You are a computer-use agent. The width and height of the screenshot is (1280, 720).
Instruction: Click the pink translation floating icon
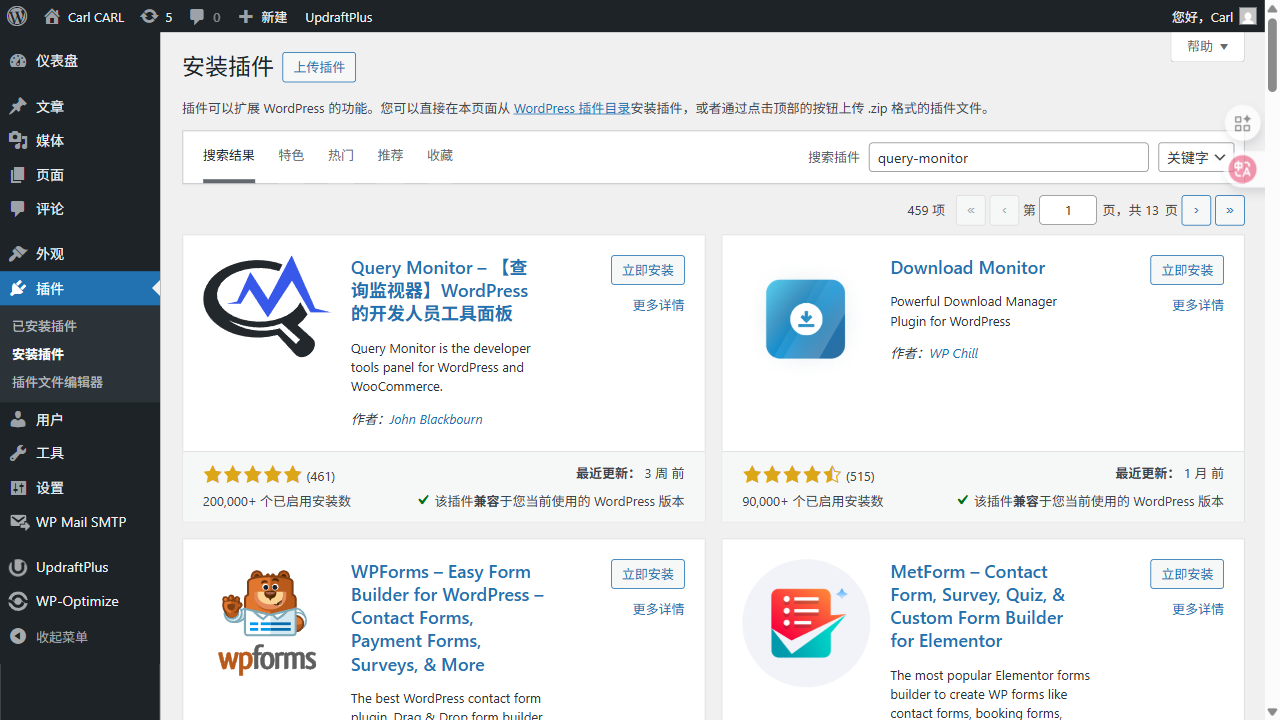click(x=1242, y=169)
